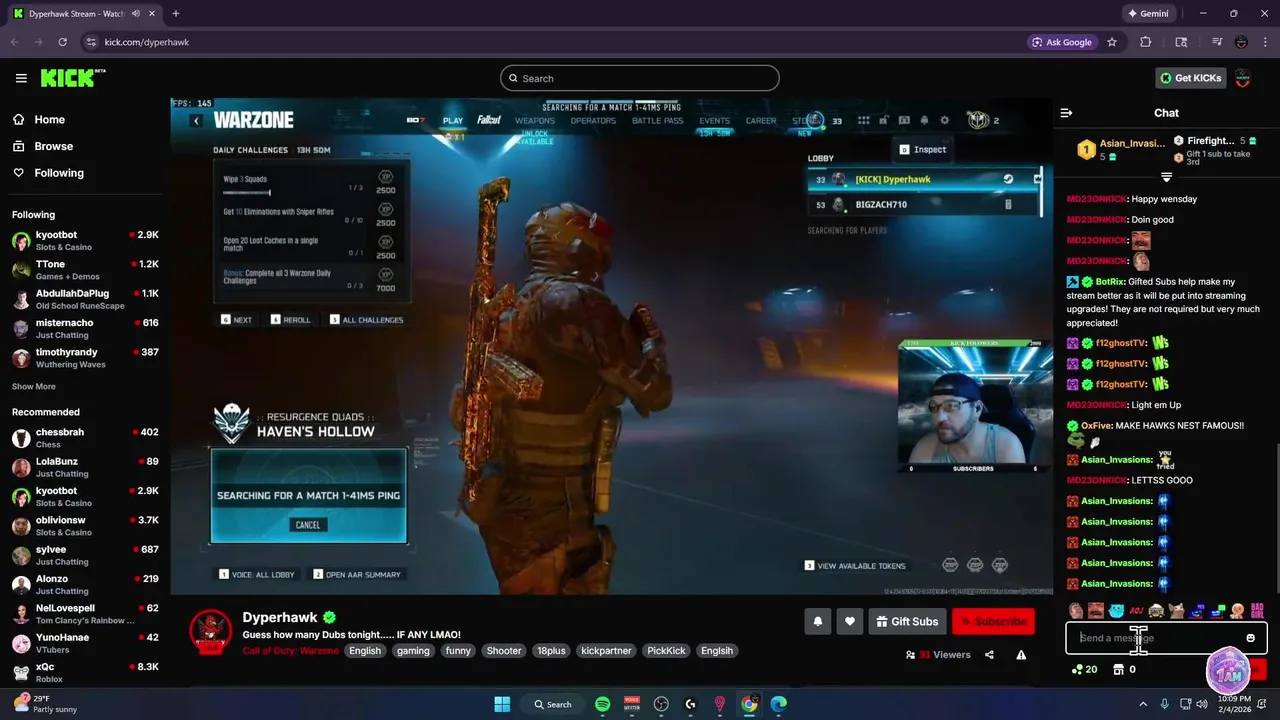
Task: Click the Ask Google button in address bar
Action: point(1062,42)
